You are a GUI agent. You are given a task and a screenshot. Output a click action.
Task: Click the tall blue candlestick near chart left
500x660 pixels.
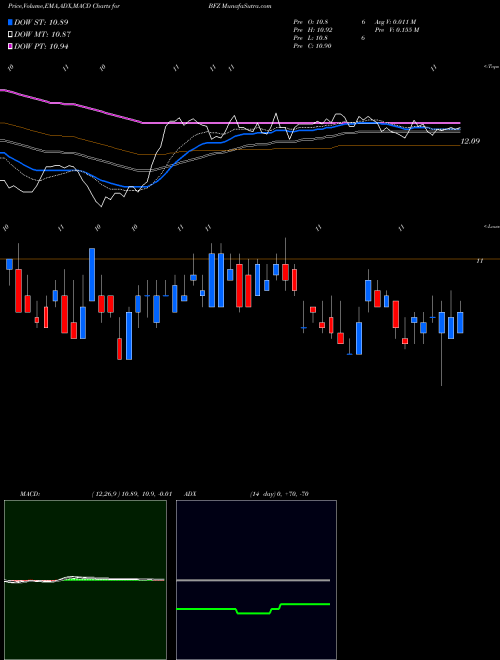92,274
